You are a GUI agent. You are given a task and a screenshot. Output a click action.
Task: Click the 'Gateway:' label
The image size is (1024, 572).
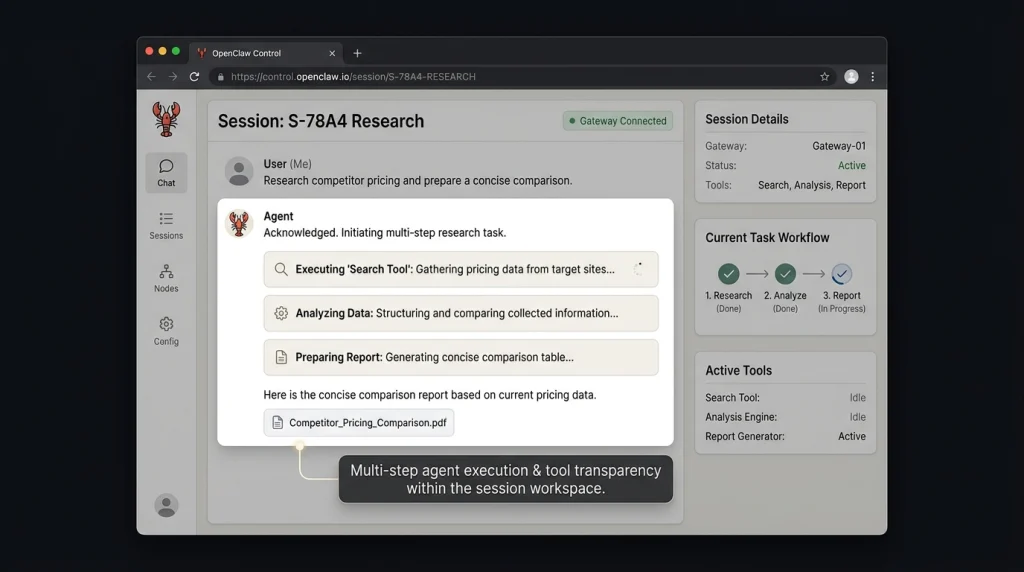pos(726,146)
